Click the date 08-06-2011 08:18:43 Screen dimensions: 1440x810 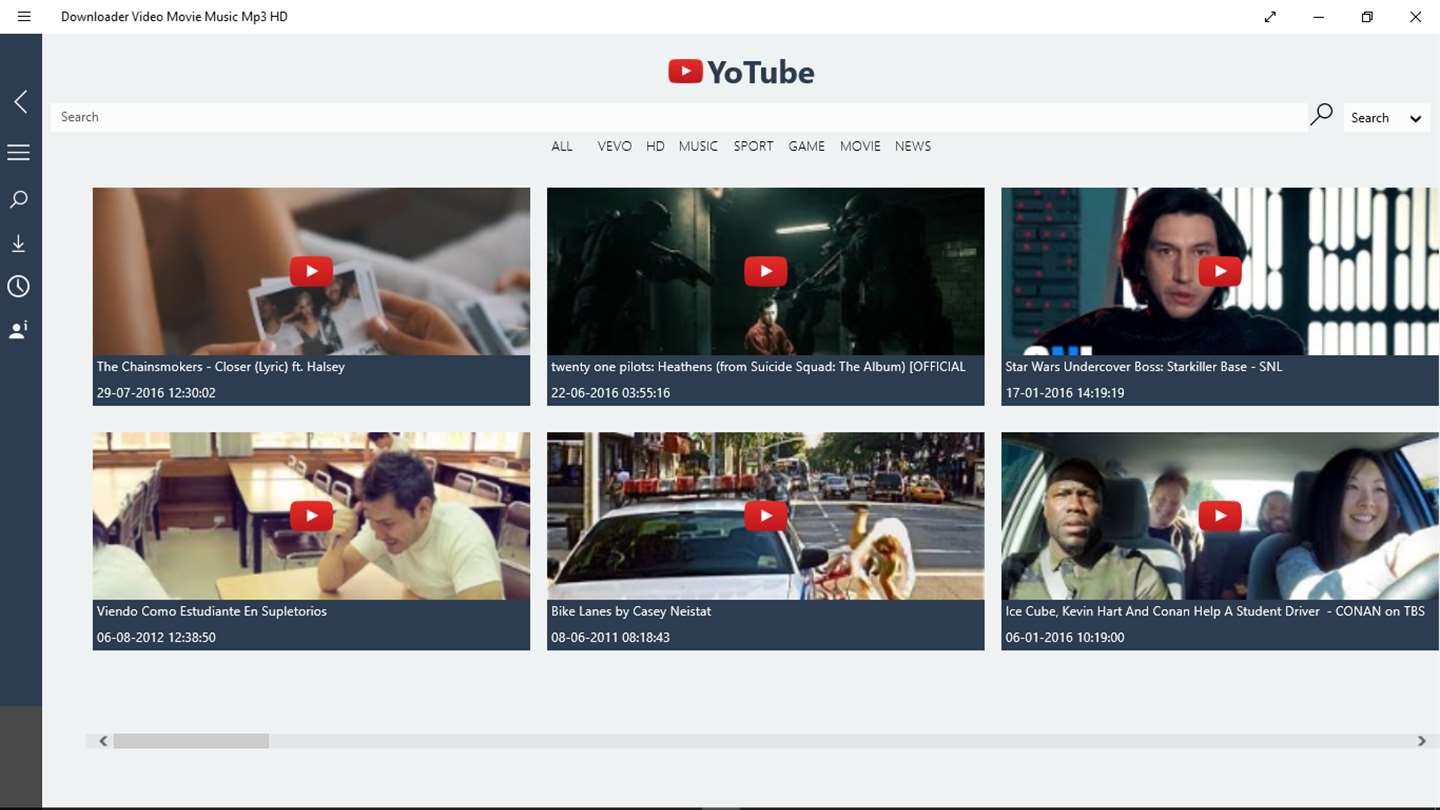coord(610,637)
